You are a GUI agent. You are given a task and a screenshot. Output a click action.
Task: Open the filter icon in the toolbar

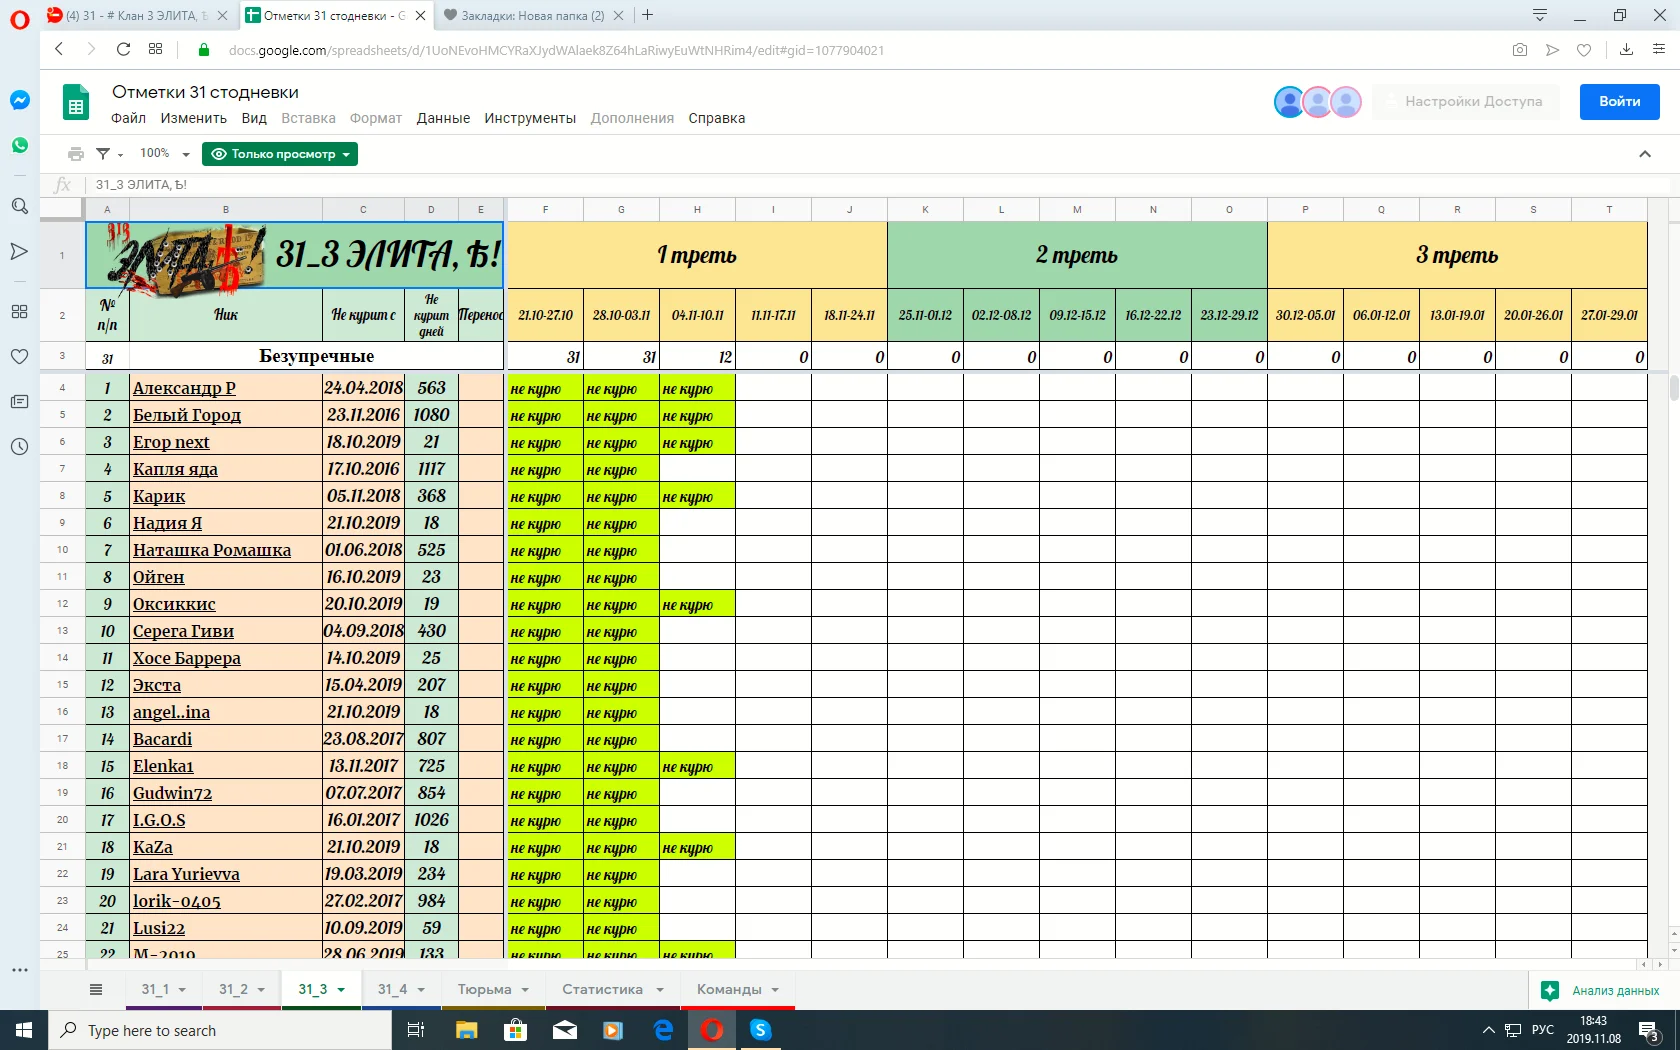coord(103,154)
